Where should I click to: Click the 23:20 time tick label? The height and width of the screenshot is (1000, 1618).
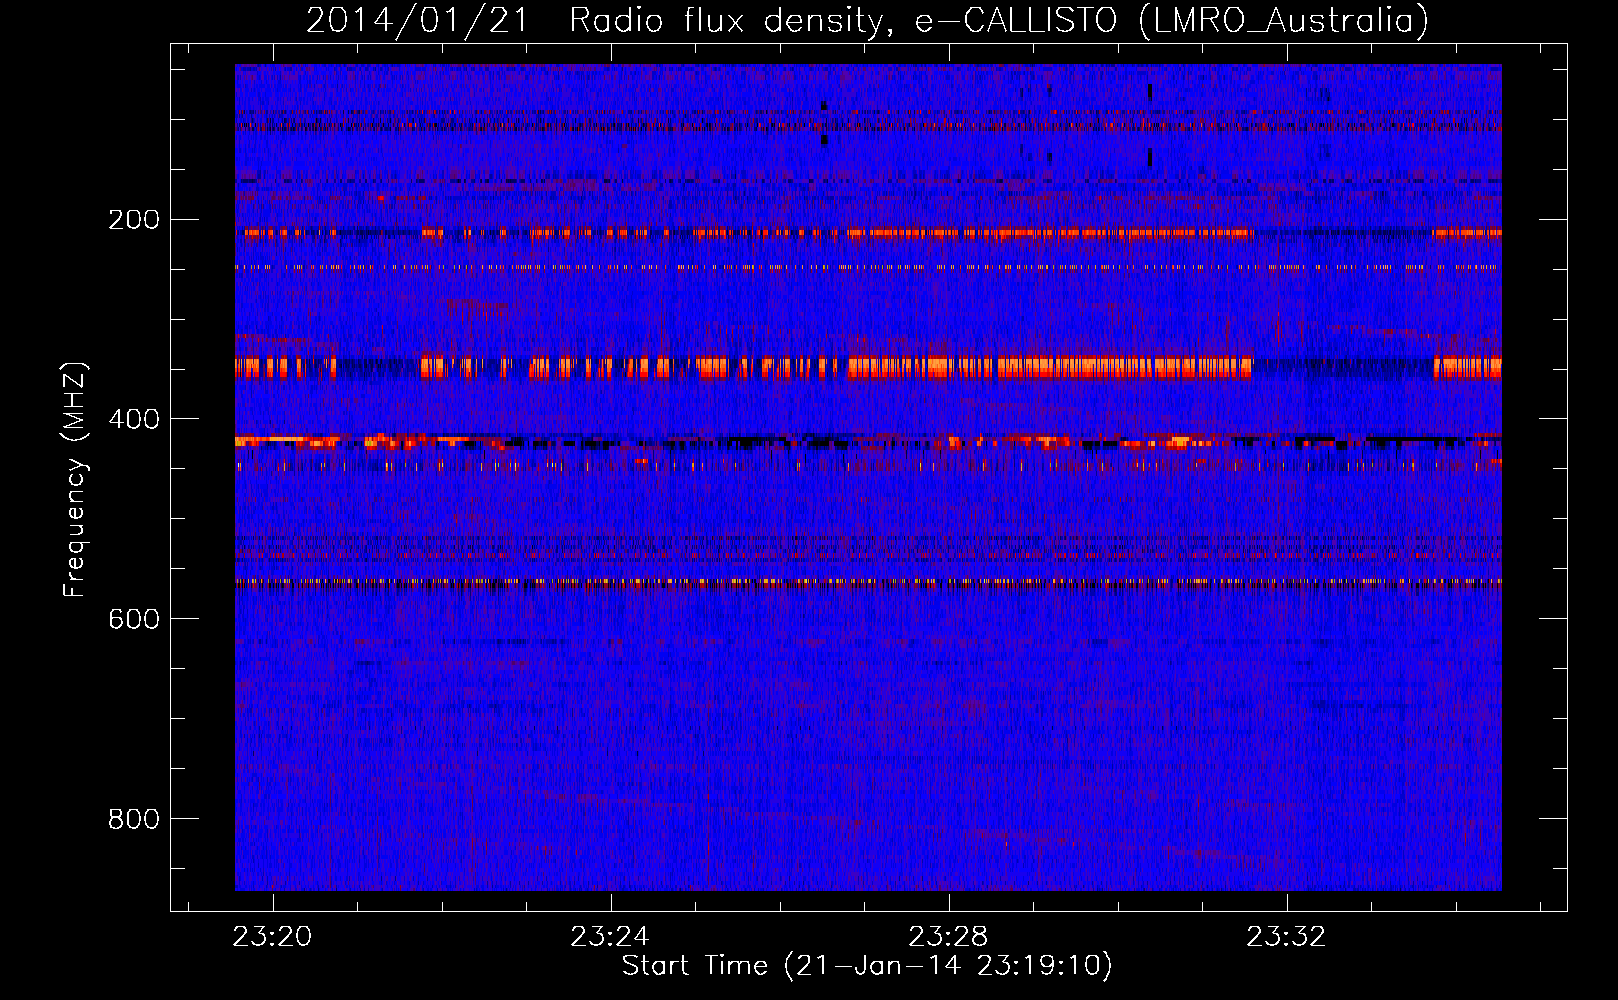coord(272,937)
